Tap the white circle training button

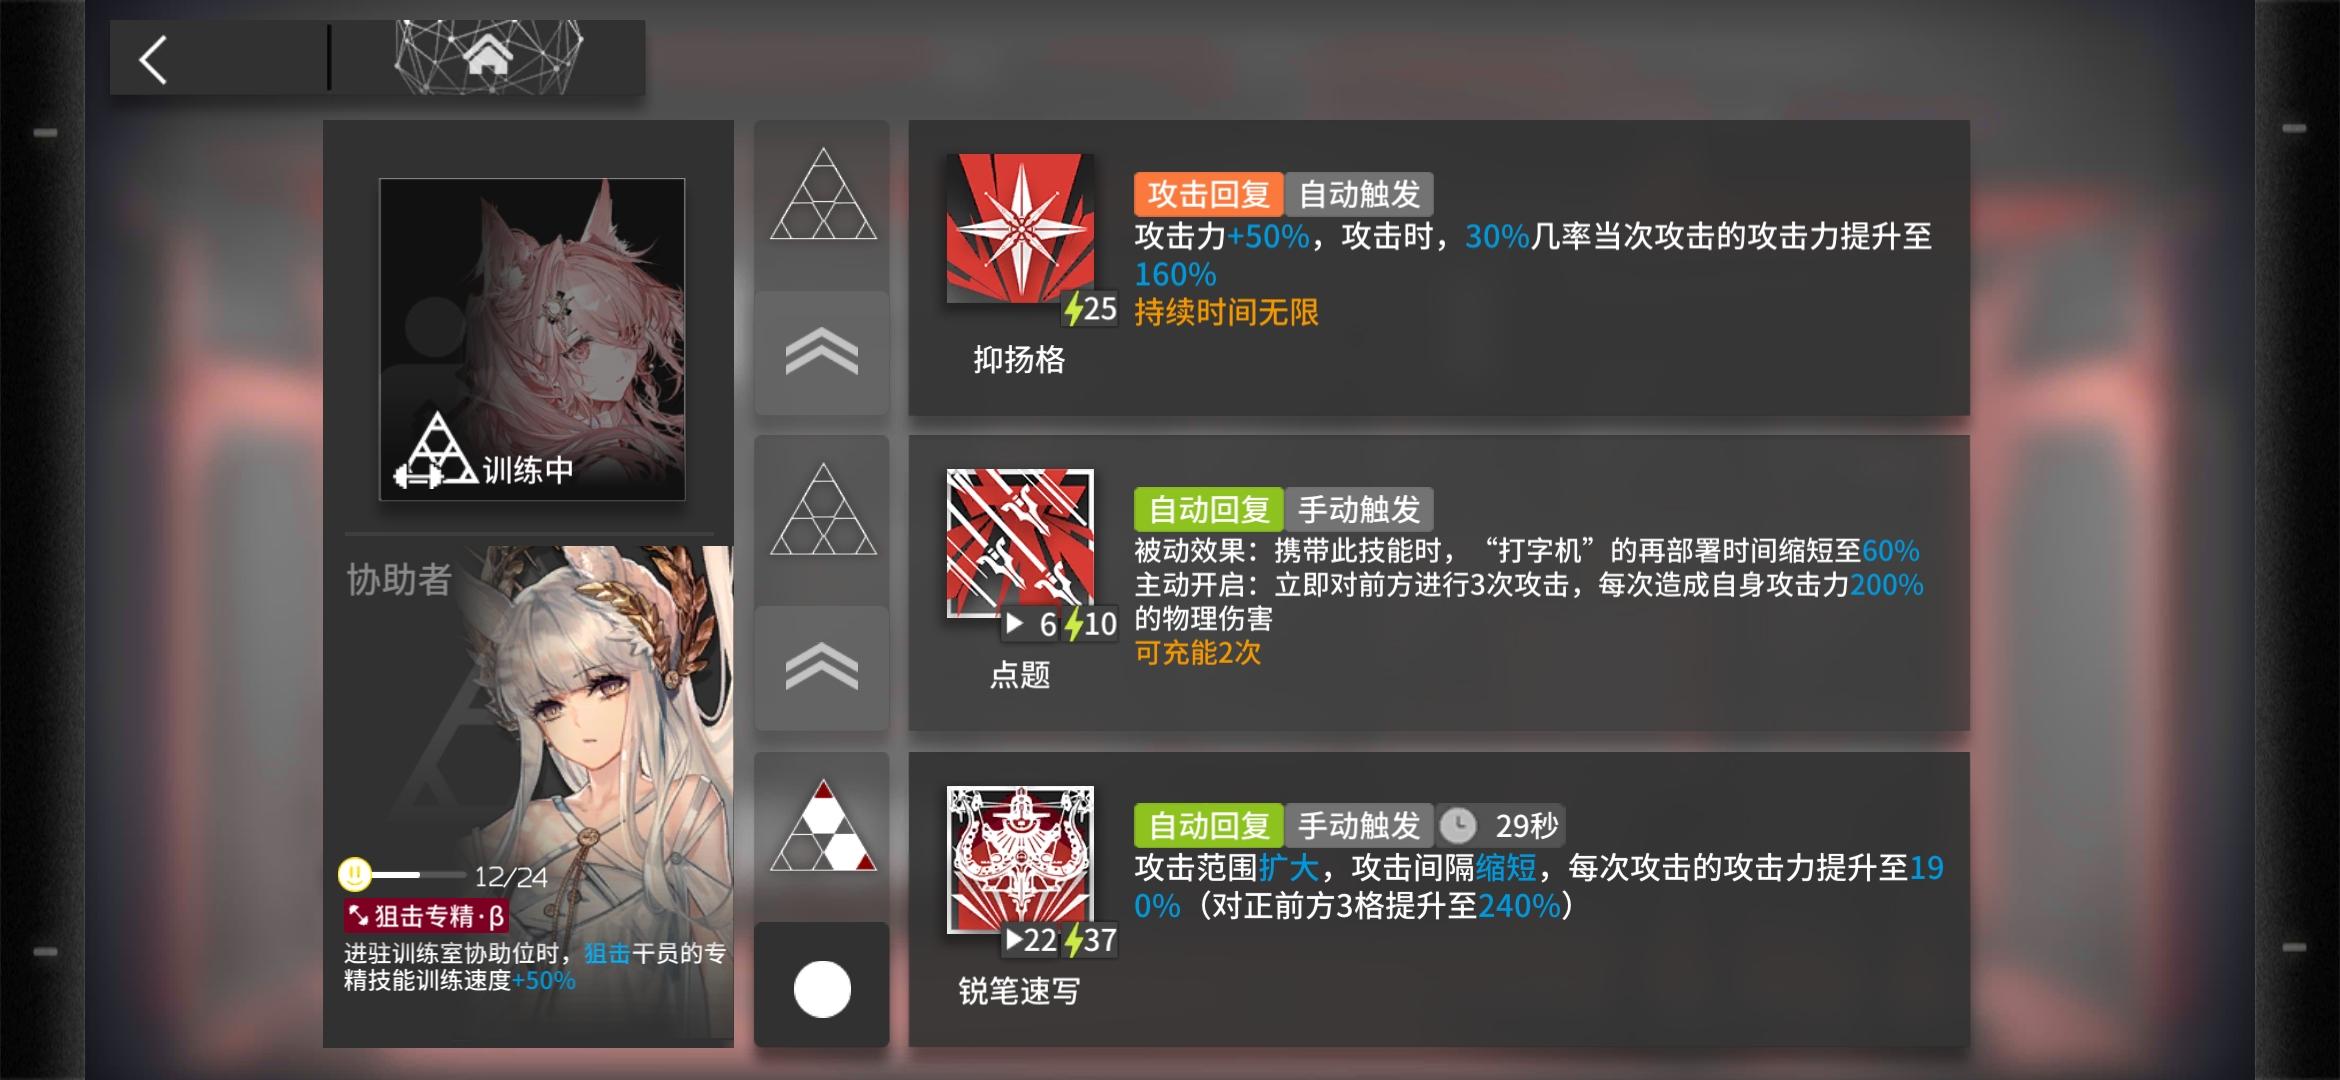[x=822, y=988]
